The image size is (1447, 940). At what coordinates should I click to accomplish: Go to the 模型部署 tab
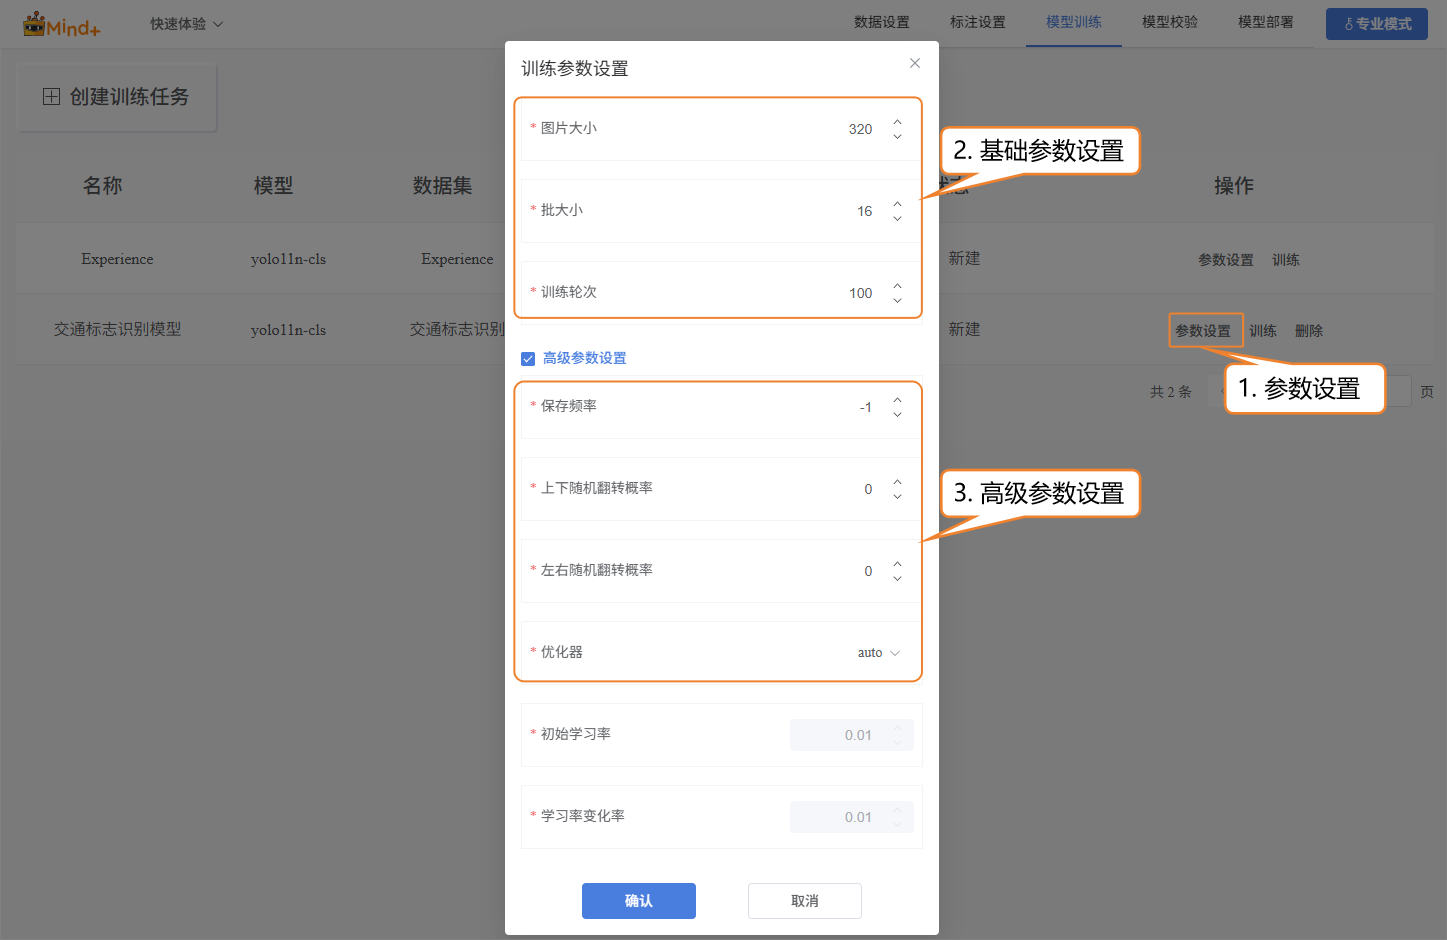click(1265, 22)
